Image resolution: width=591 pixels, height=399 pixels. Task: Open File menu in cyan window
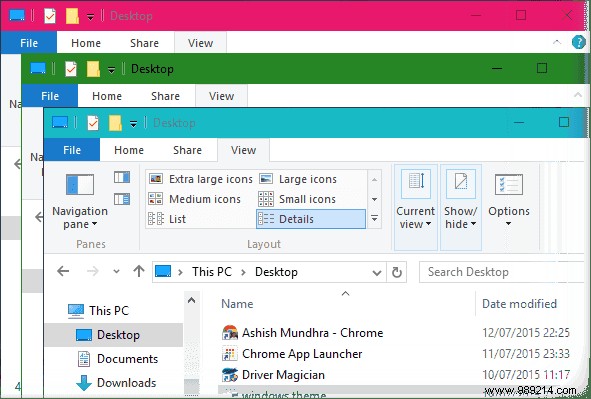(72, 150)
